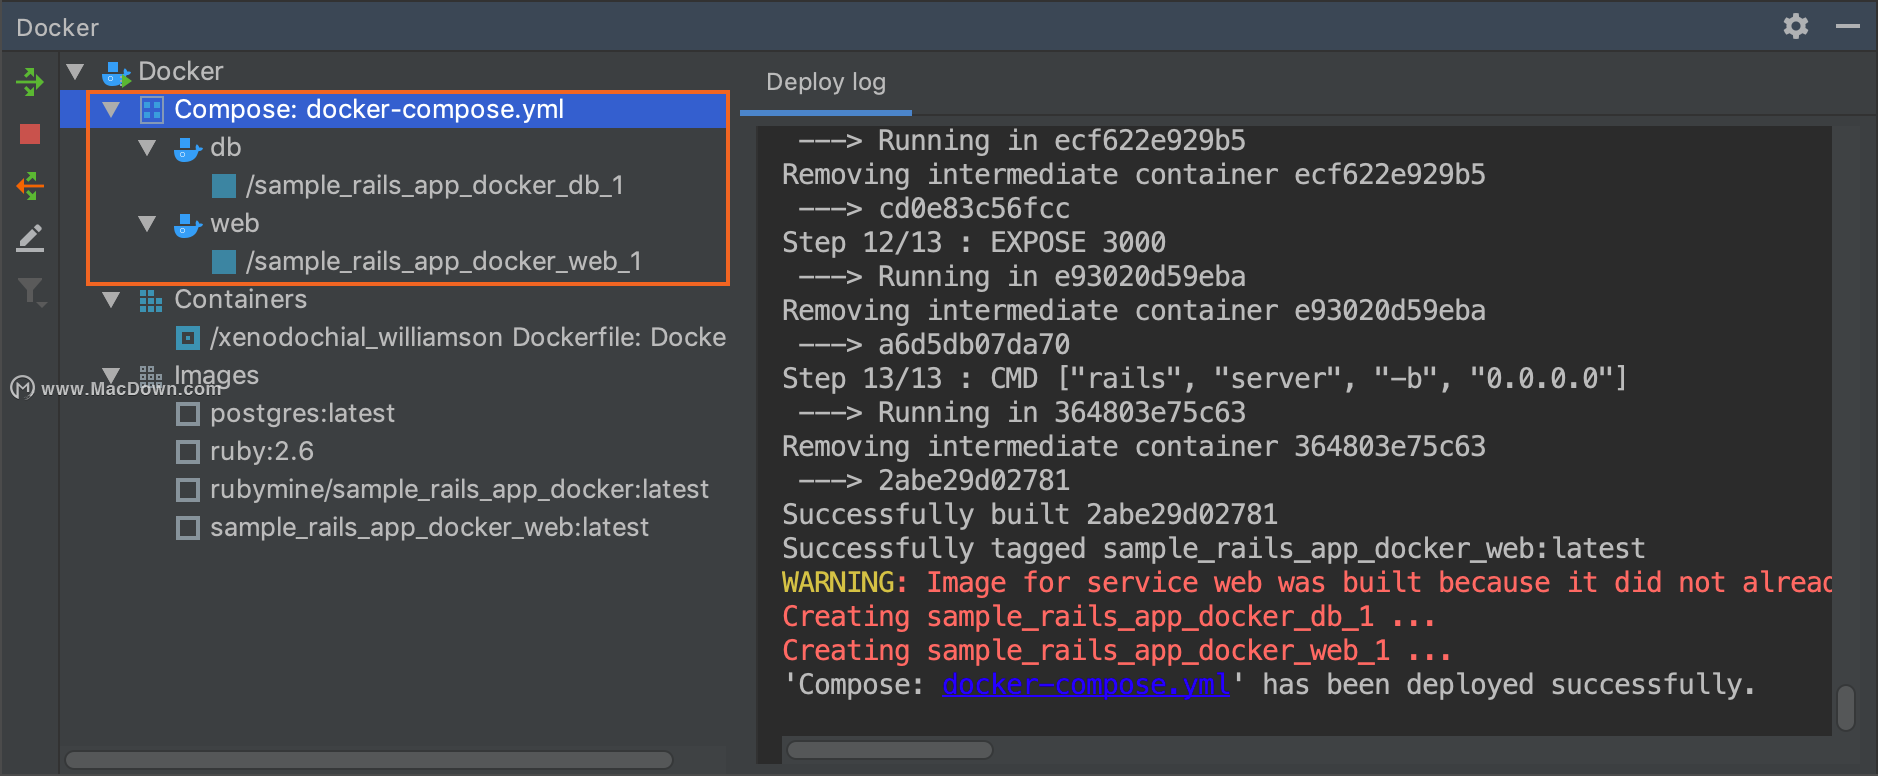Viewport: 1878px width, 776px height.
Task: Collapse the Images node
Action: coord(112,375)
